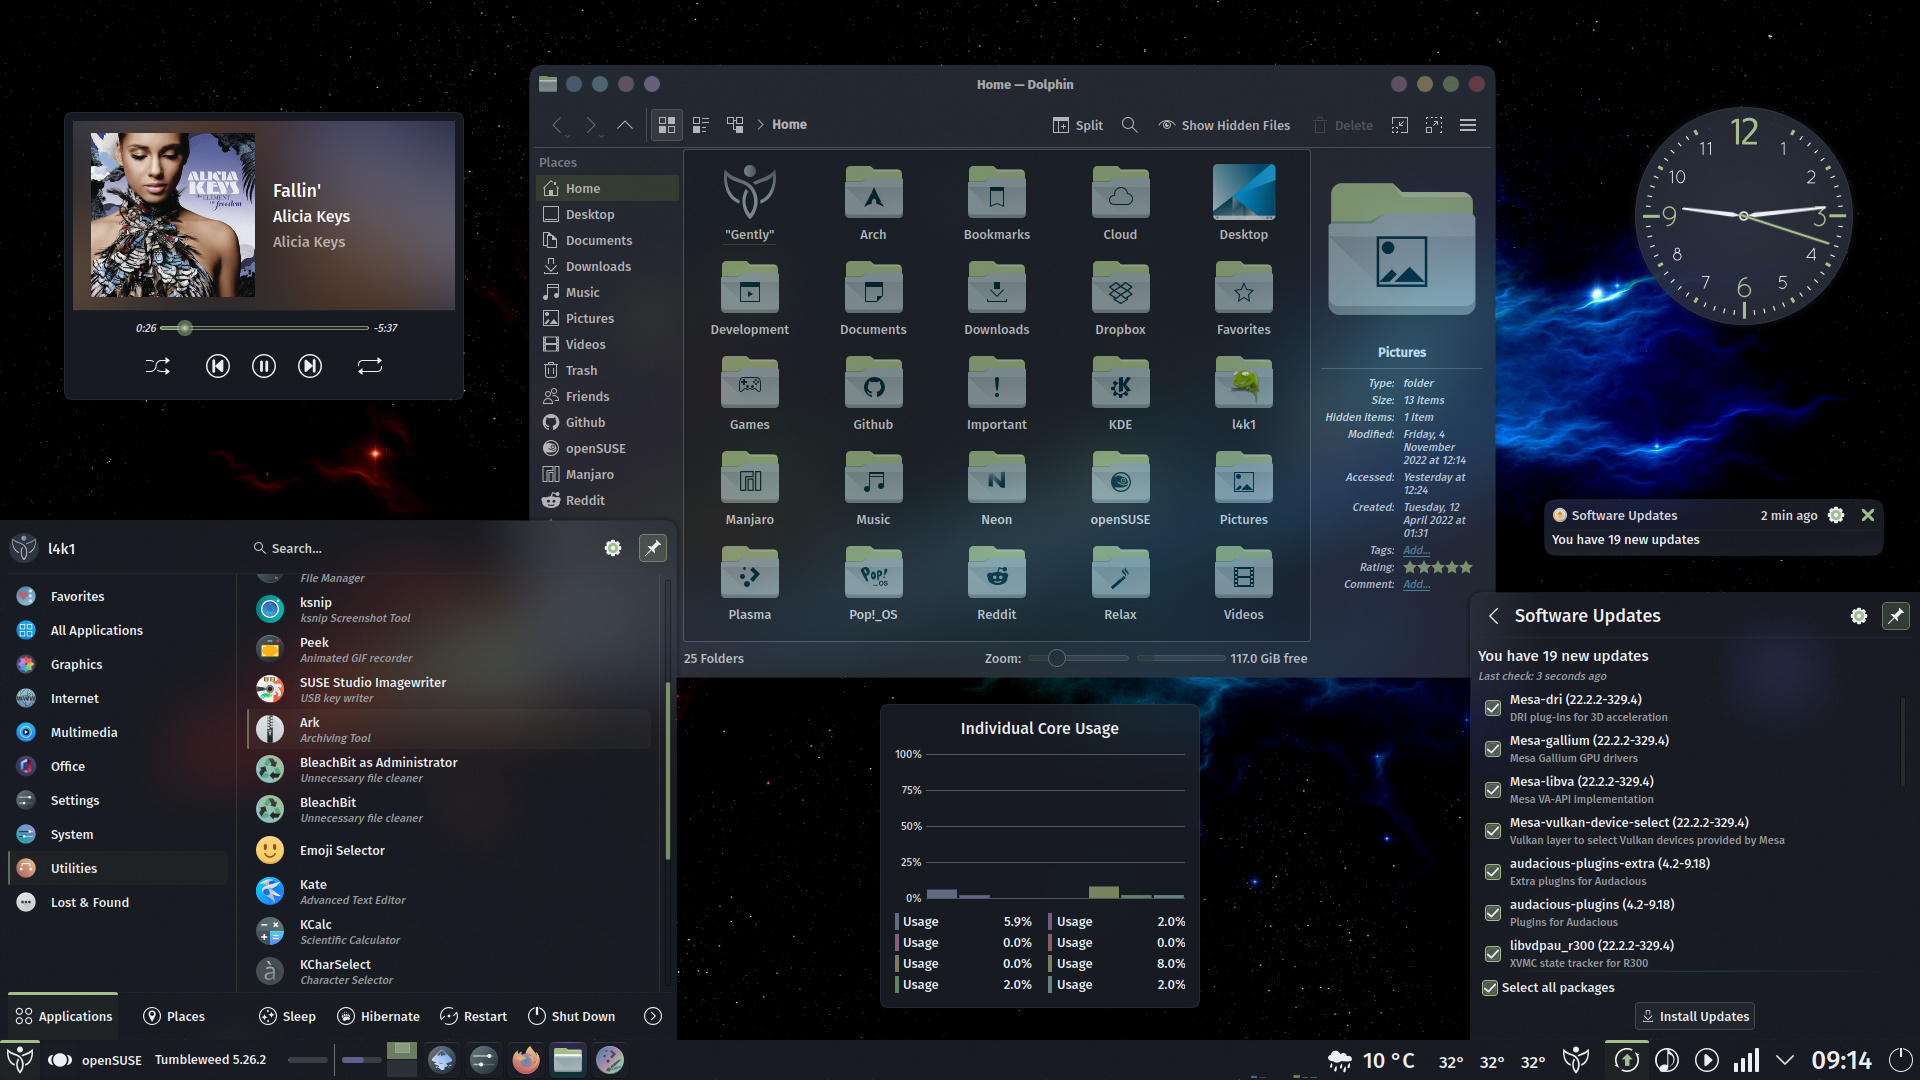
Task: Toggle Select all packages checkbox
Action: [x=1490, y=988]
